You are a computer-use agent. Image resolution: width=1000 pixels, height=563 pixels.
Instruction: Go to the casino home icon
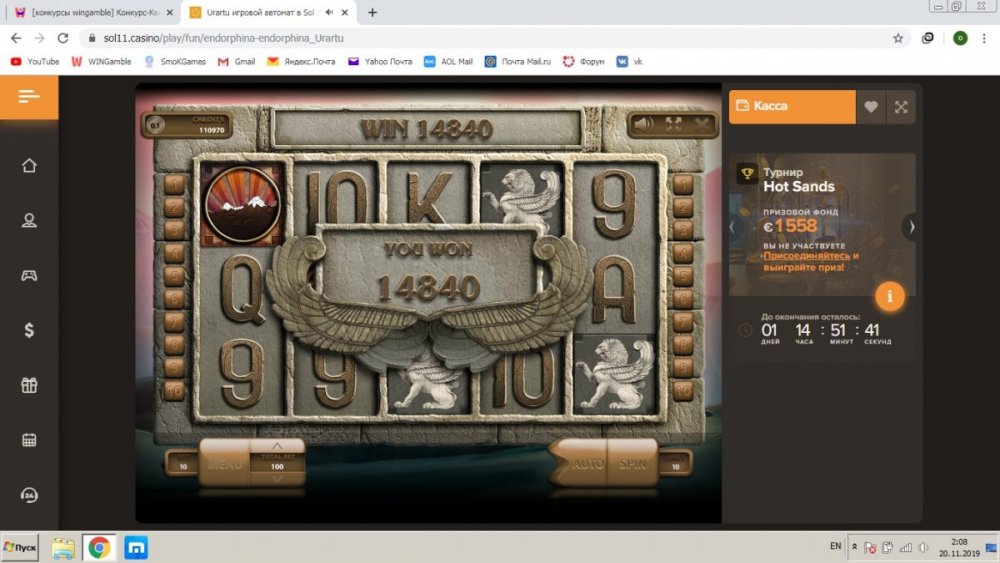click(29, 166)
